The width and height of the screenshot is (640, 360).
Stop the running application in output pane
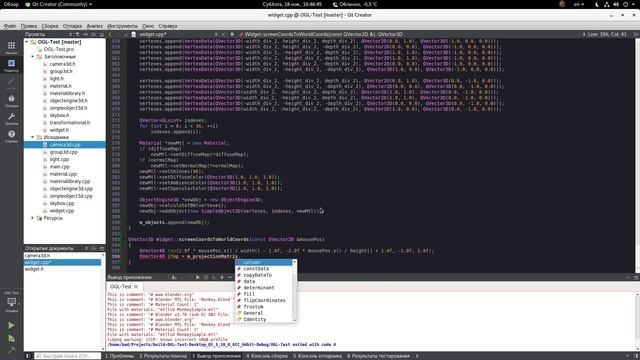tap(206, 278)
